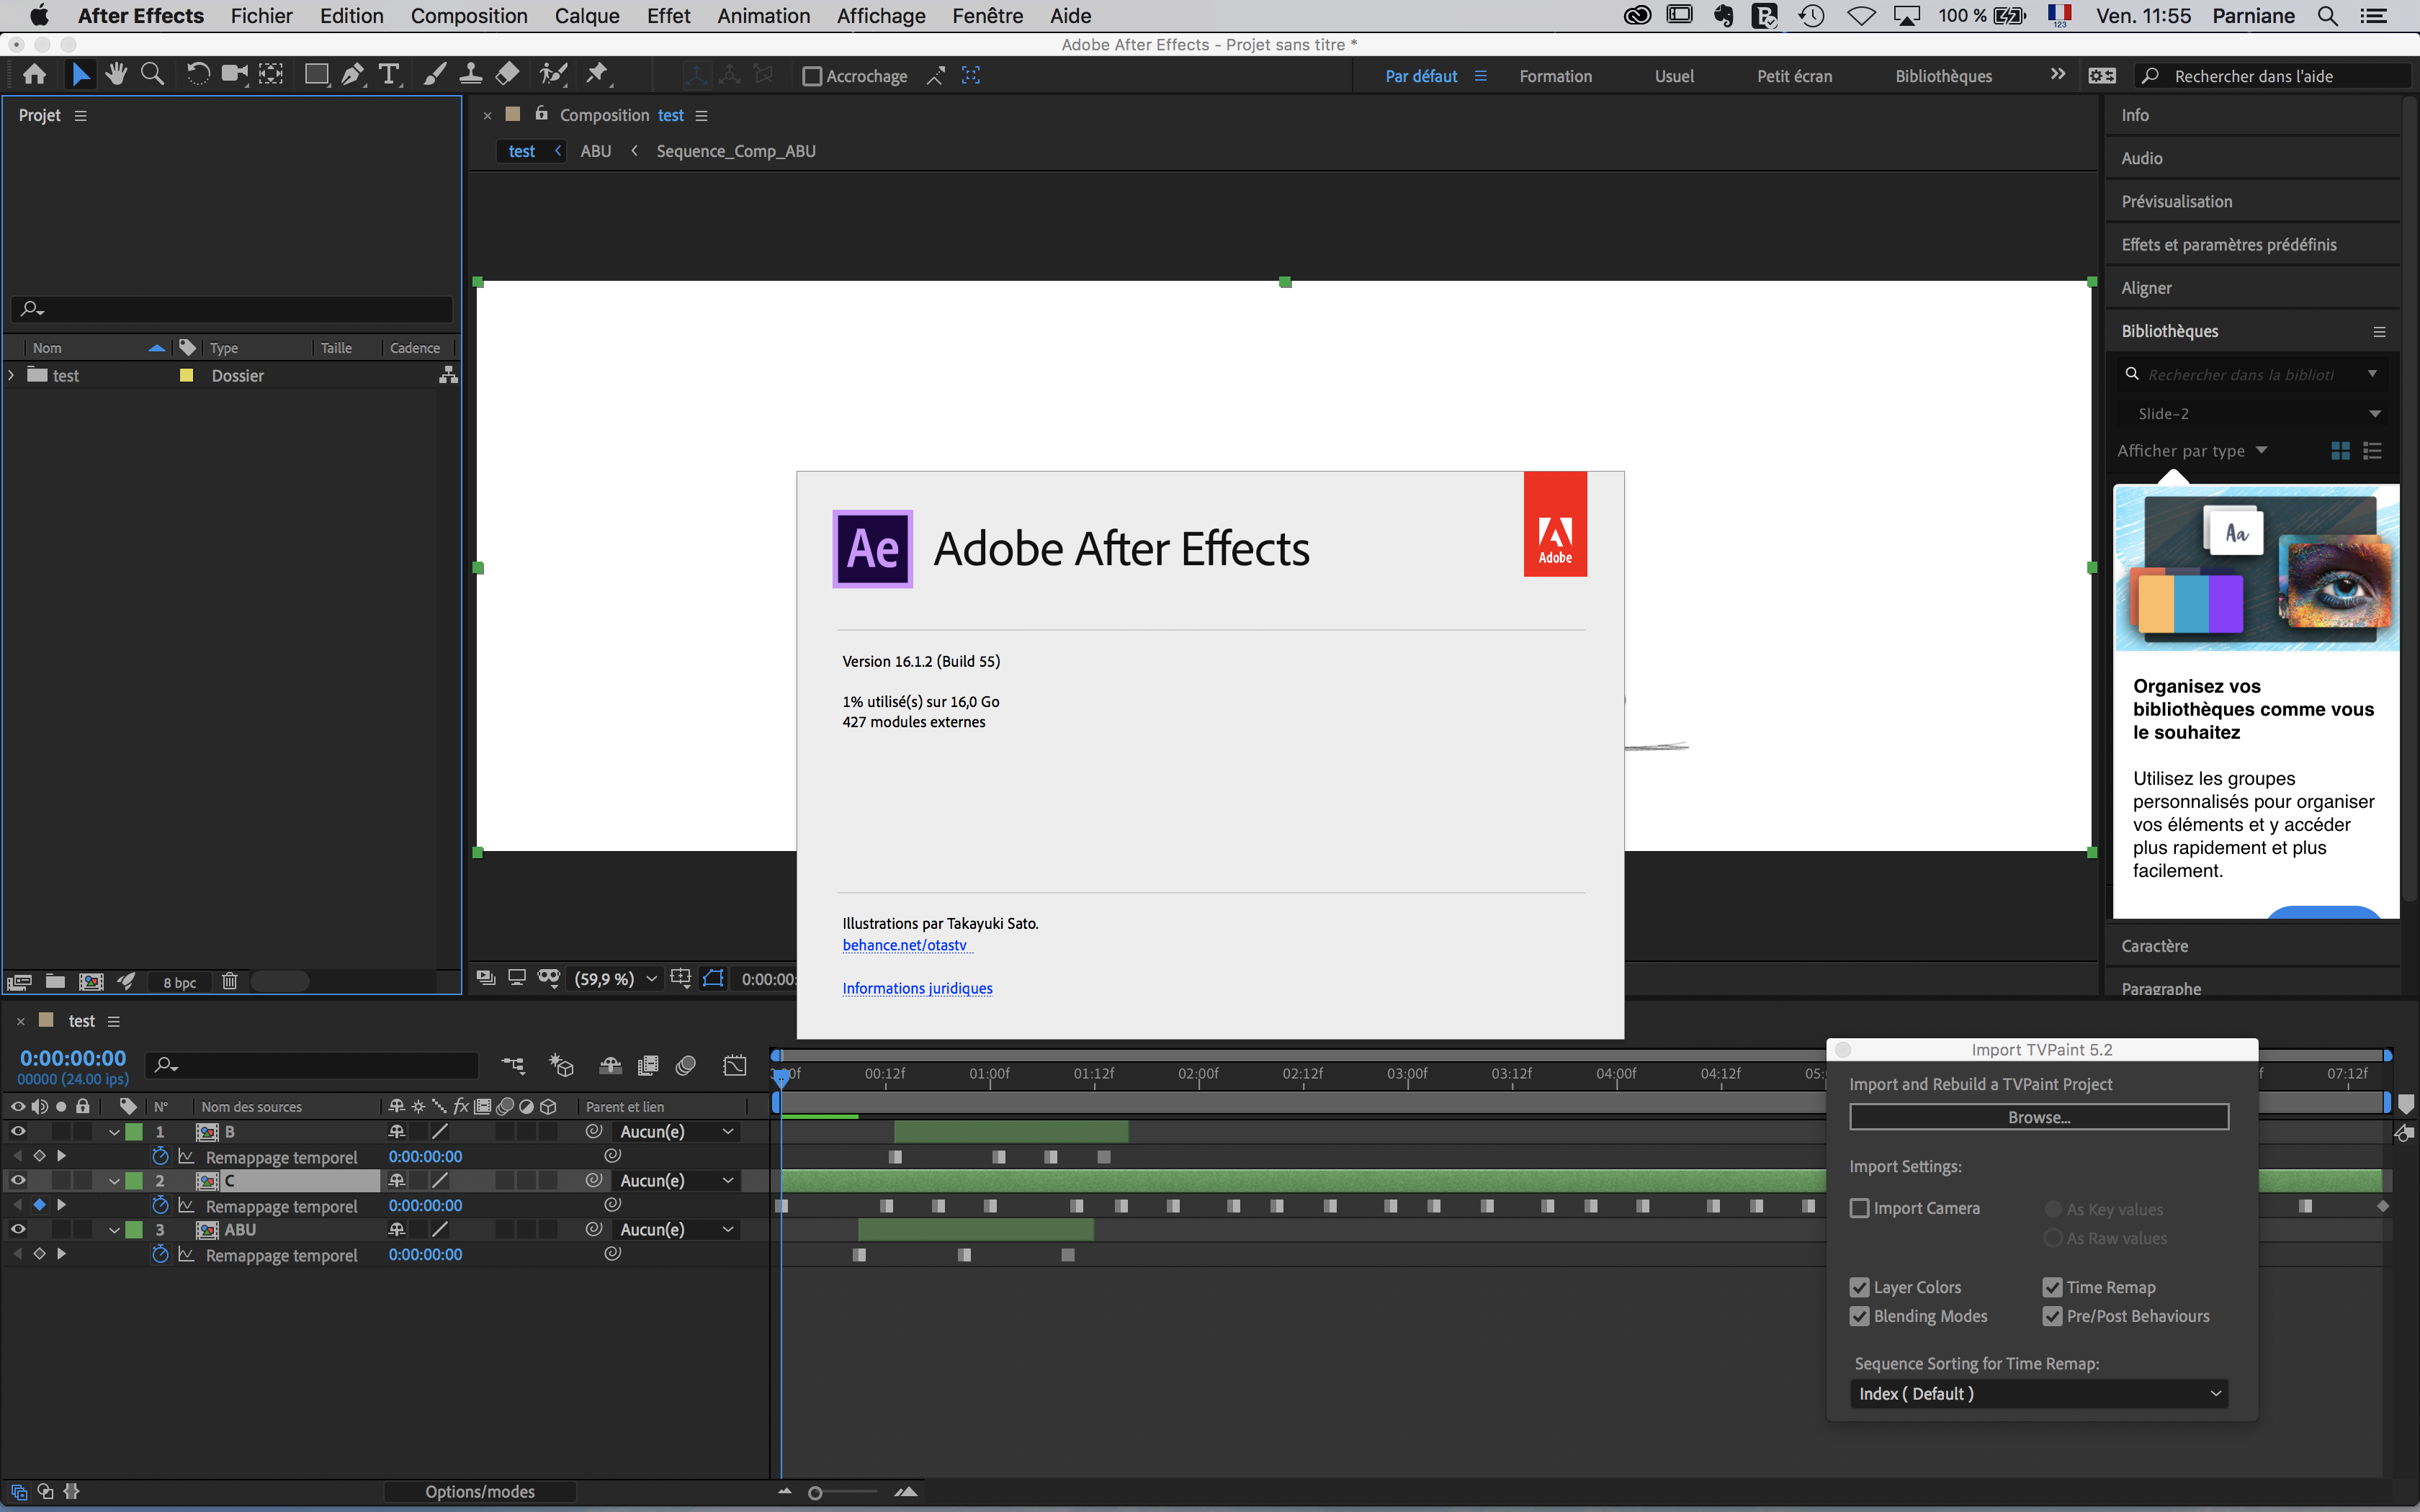This screenshot has height=1512, width=2420.
Task: Toggle the Accrochage snapping checkbox
Action: (x=812, y=76)
